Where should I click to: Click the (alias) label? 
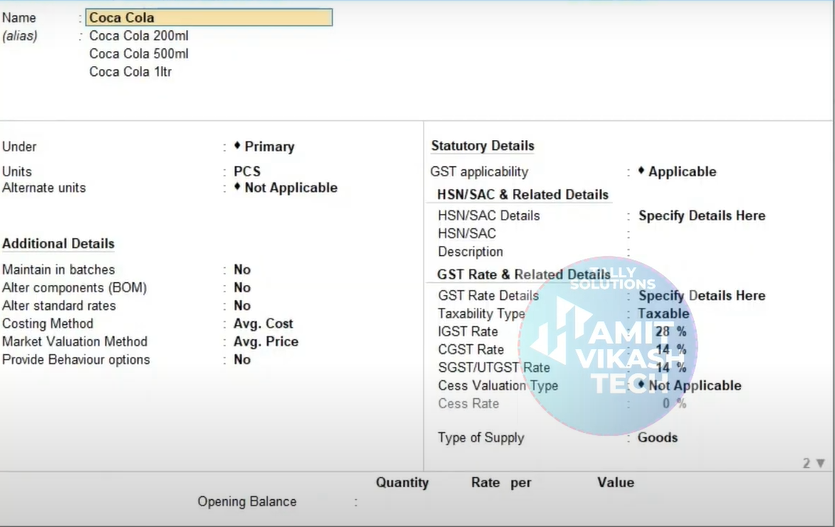coord(20,36)
